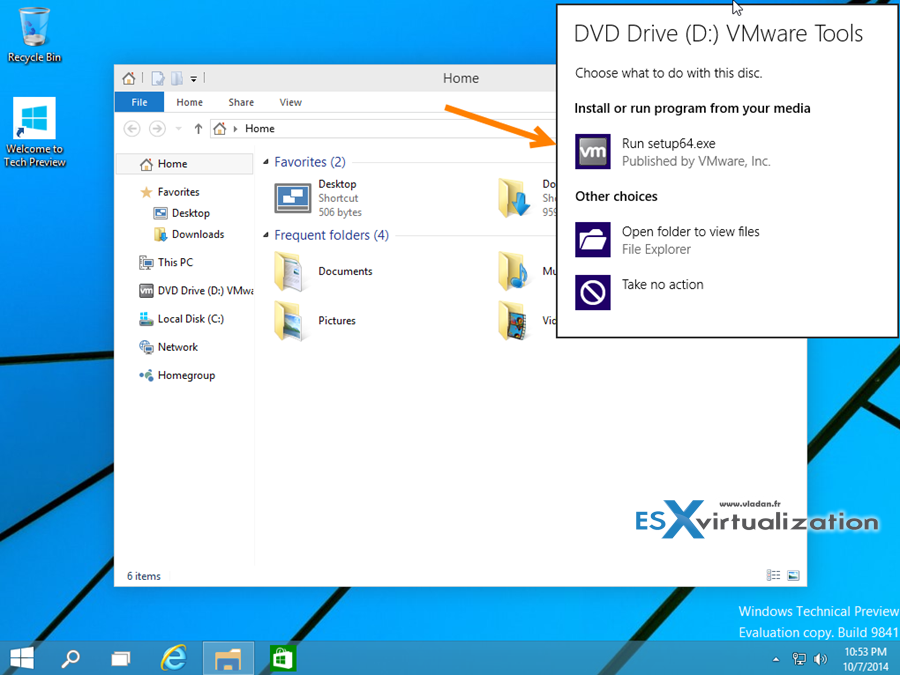
Task: Click Properties icon in quick access toolbar
Action: click(158, 78)
